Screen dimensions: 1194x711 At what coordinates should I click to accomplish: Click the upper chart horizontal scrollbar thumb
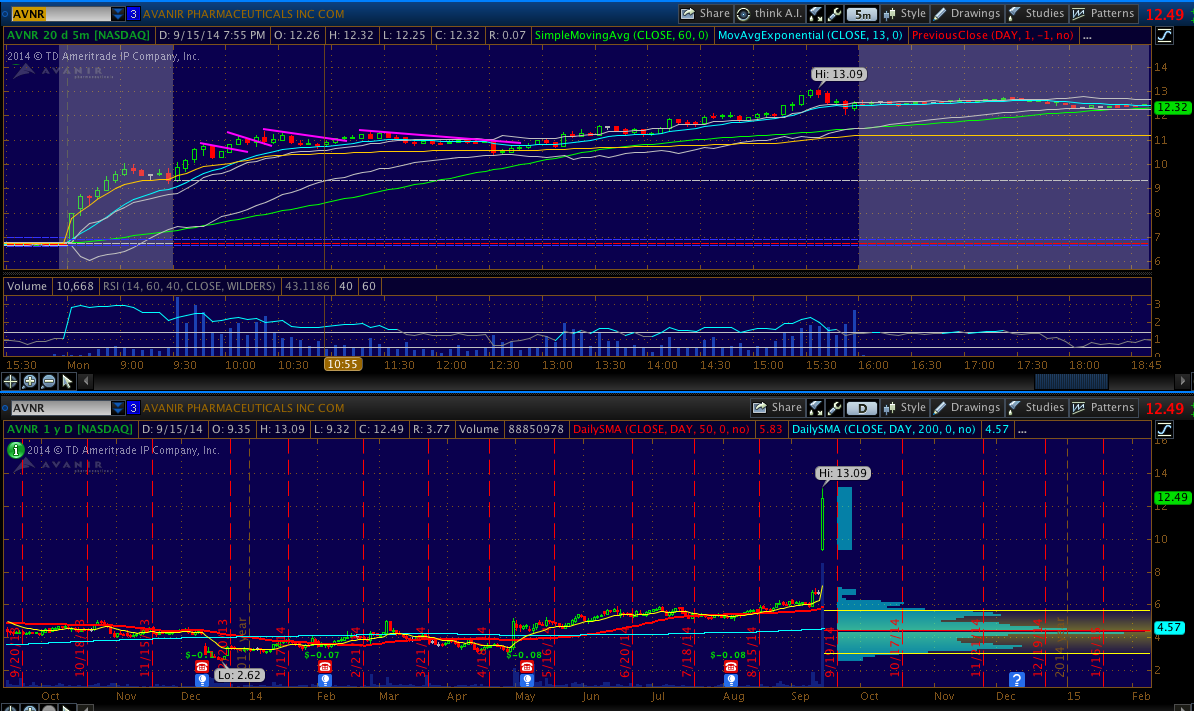click(x=1070, y=381)
